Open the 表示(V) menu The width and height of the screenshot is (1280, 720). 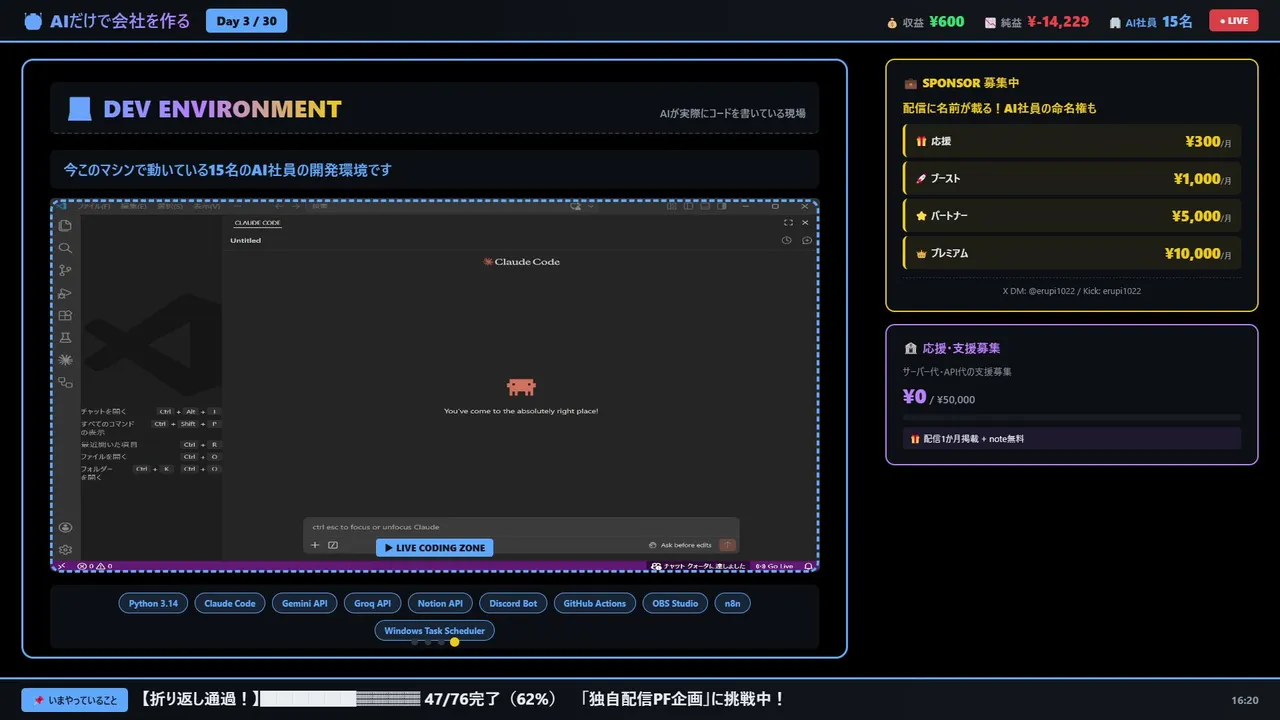coord(207,207)
